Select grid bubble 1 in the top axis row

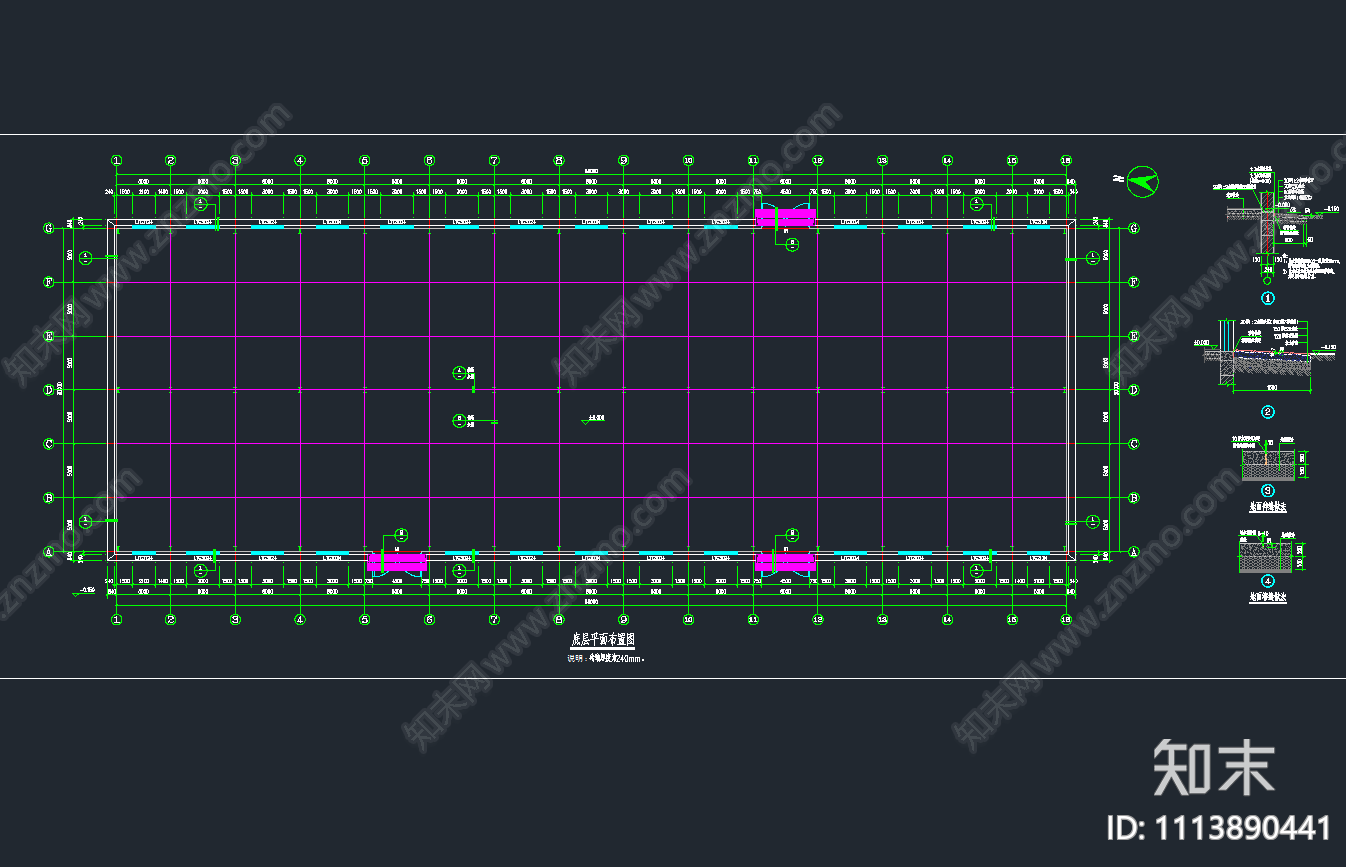[116, 160]
